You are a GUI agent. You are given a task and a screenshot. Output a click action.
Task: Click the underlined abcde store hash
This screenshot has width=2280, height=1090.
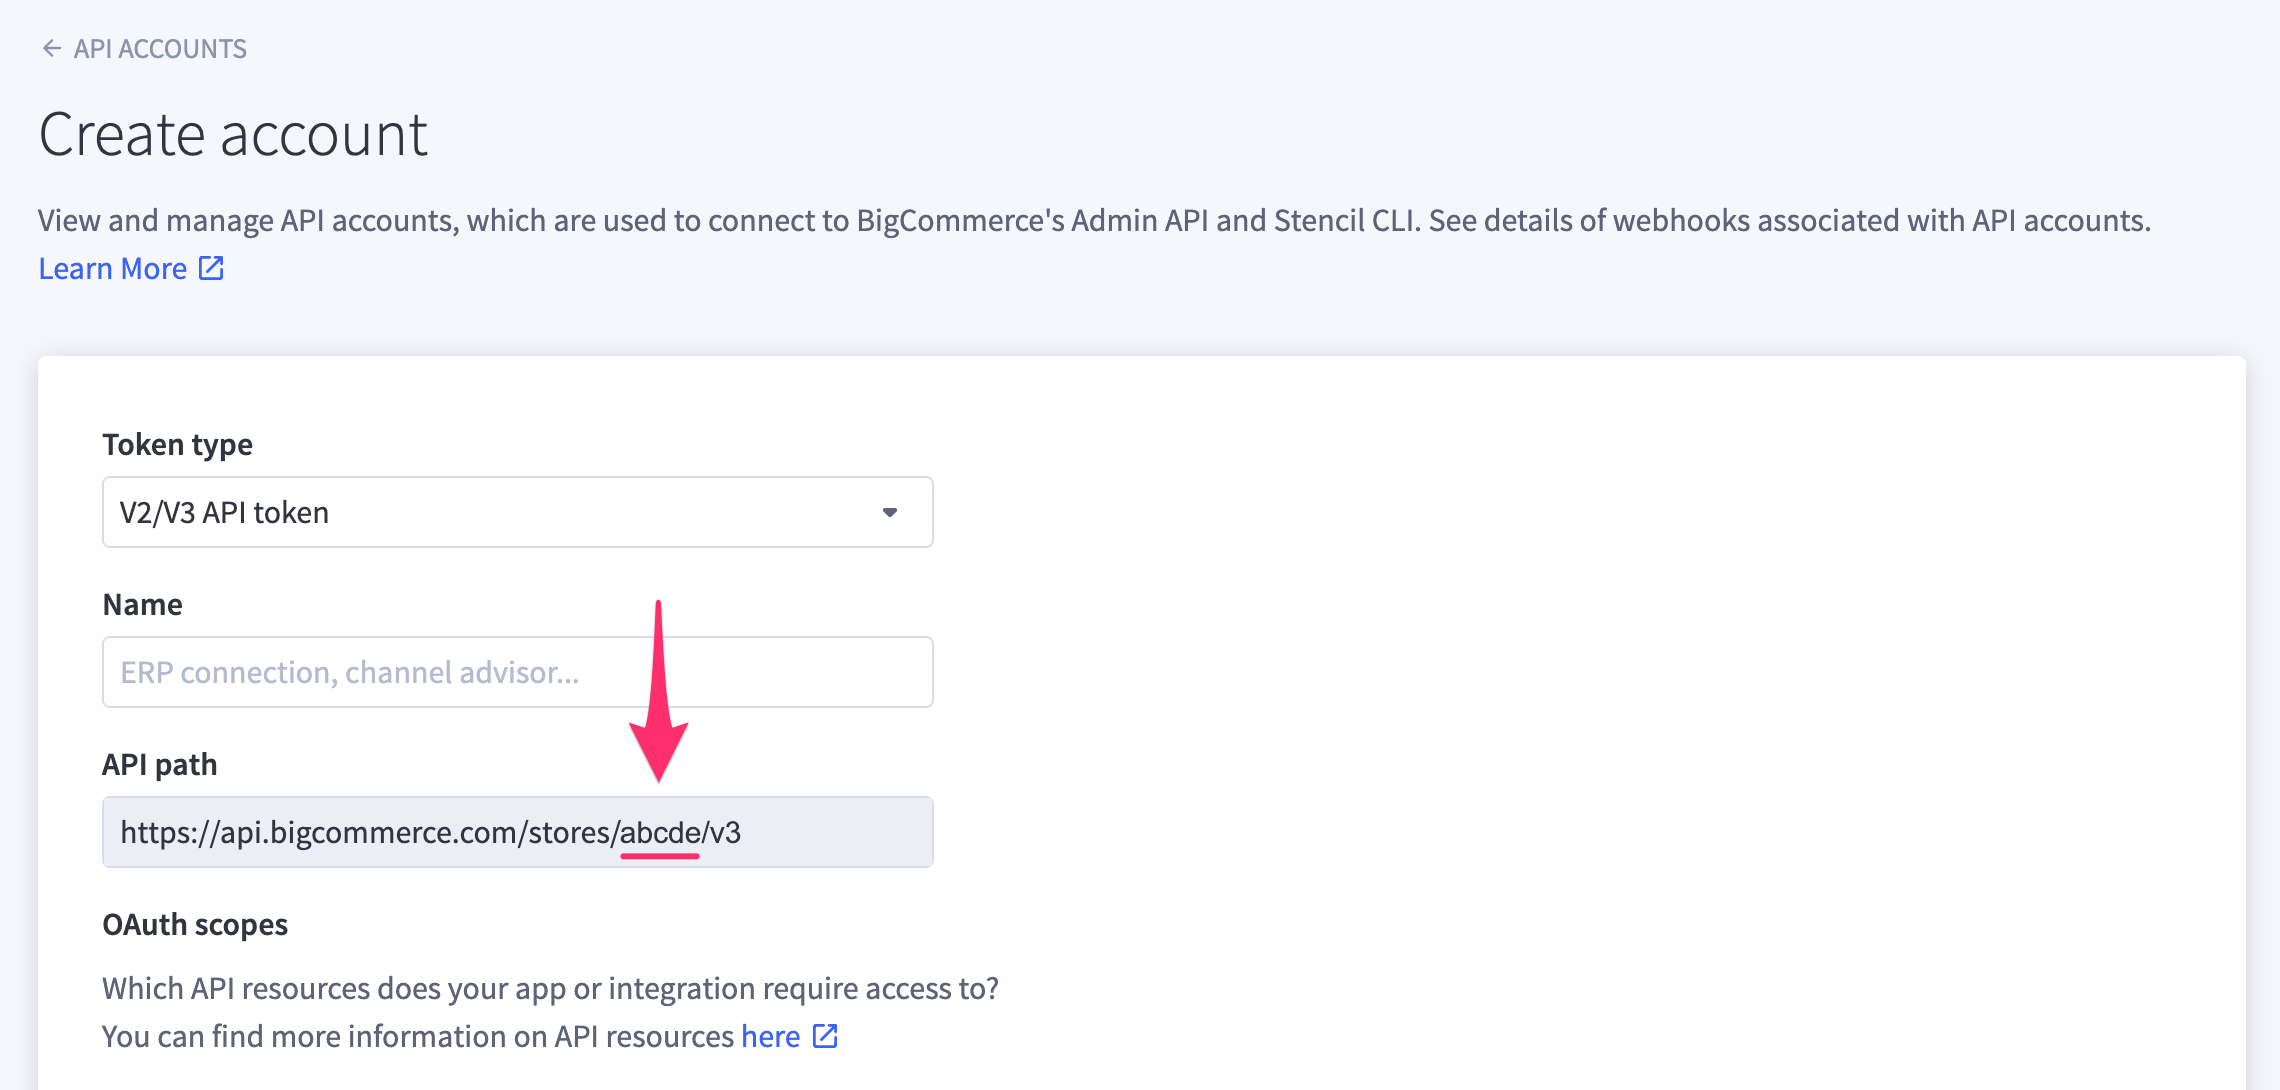point(660,832)
